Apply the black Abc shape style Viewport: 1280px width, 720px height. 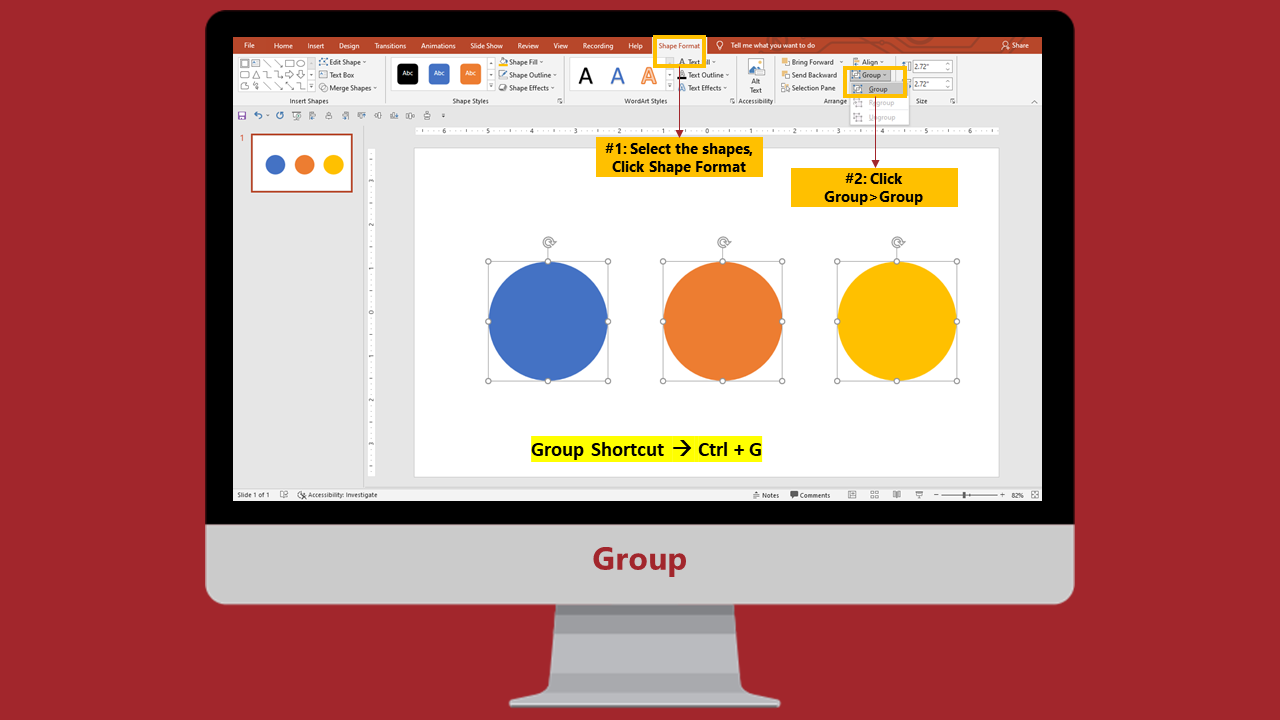tap(407, 74)
